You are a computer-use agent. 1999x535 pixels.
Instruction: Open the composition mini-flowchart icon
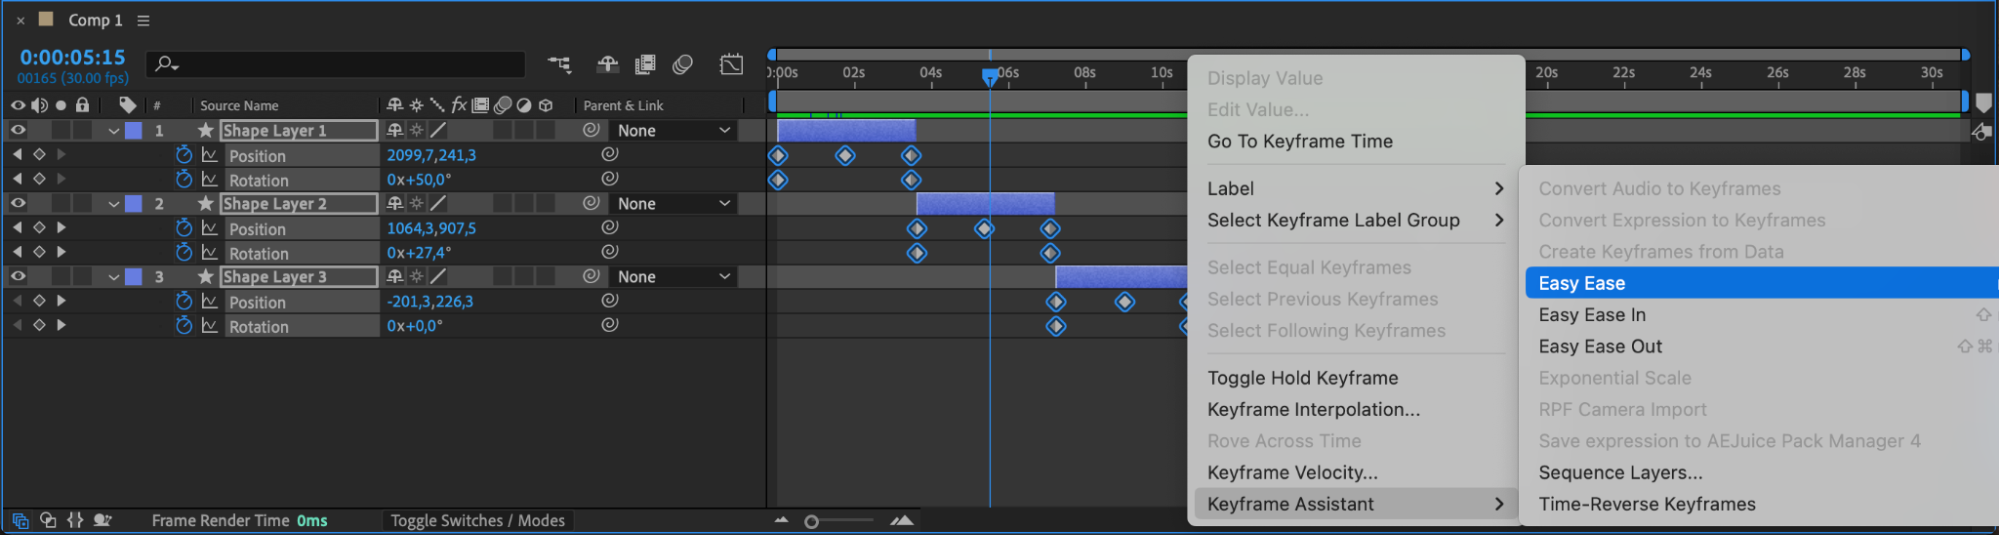pyautogui.click(x=559, y=65)
